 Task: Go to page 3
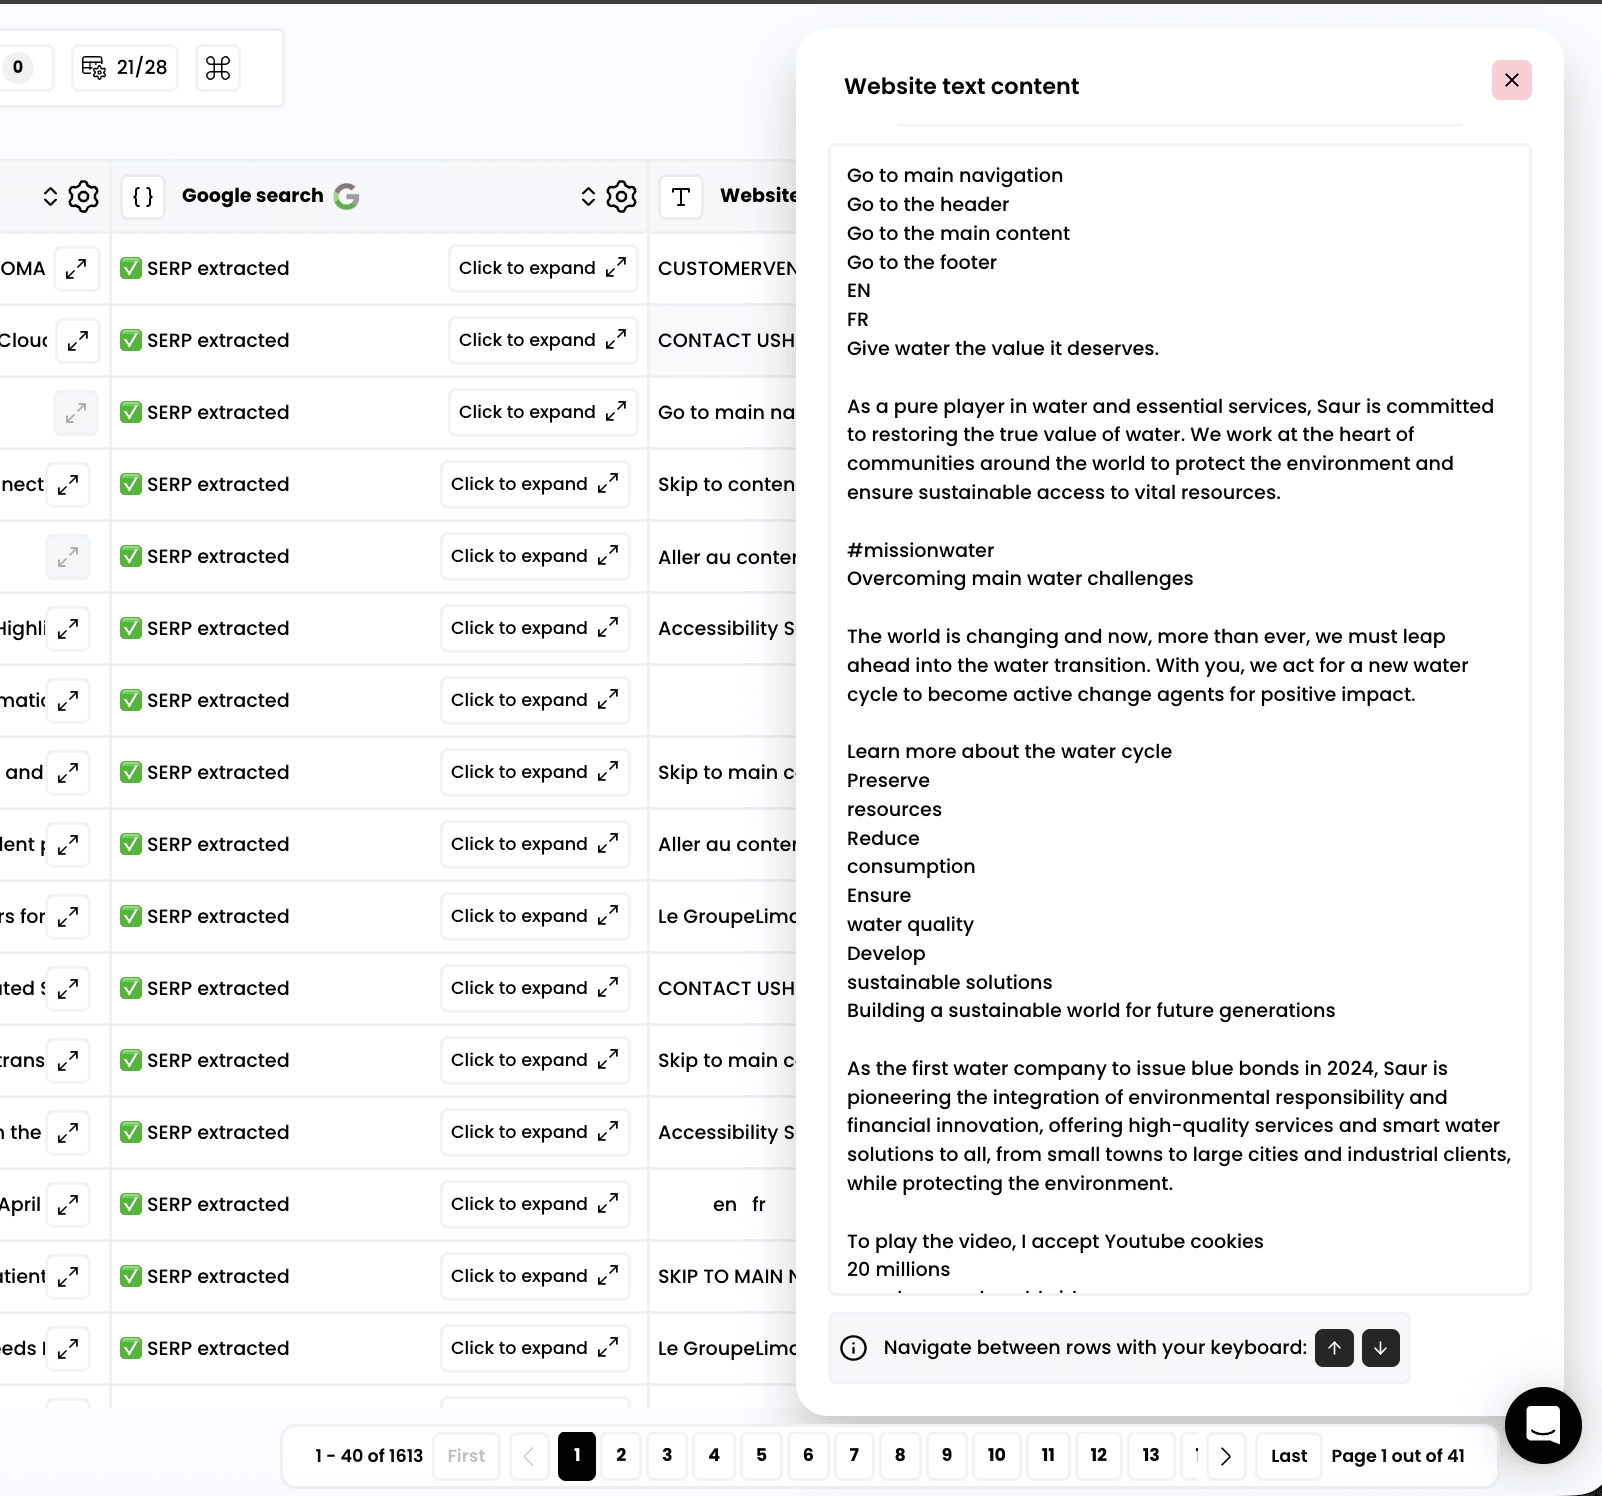point(667,1456)
